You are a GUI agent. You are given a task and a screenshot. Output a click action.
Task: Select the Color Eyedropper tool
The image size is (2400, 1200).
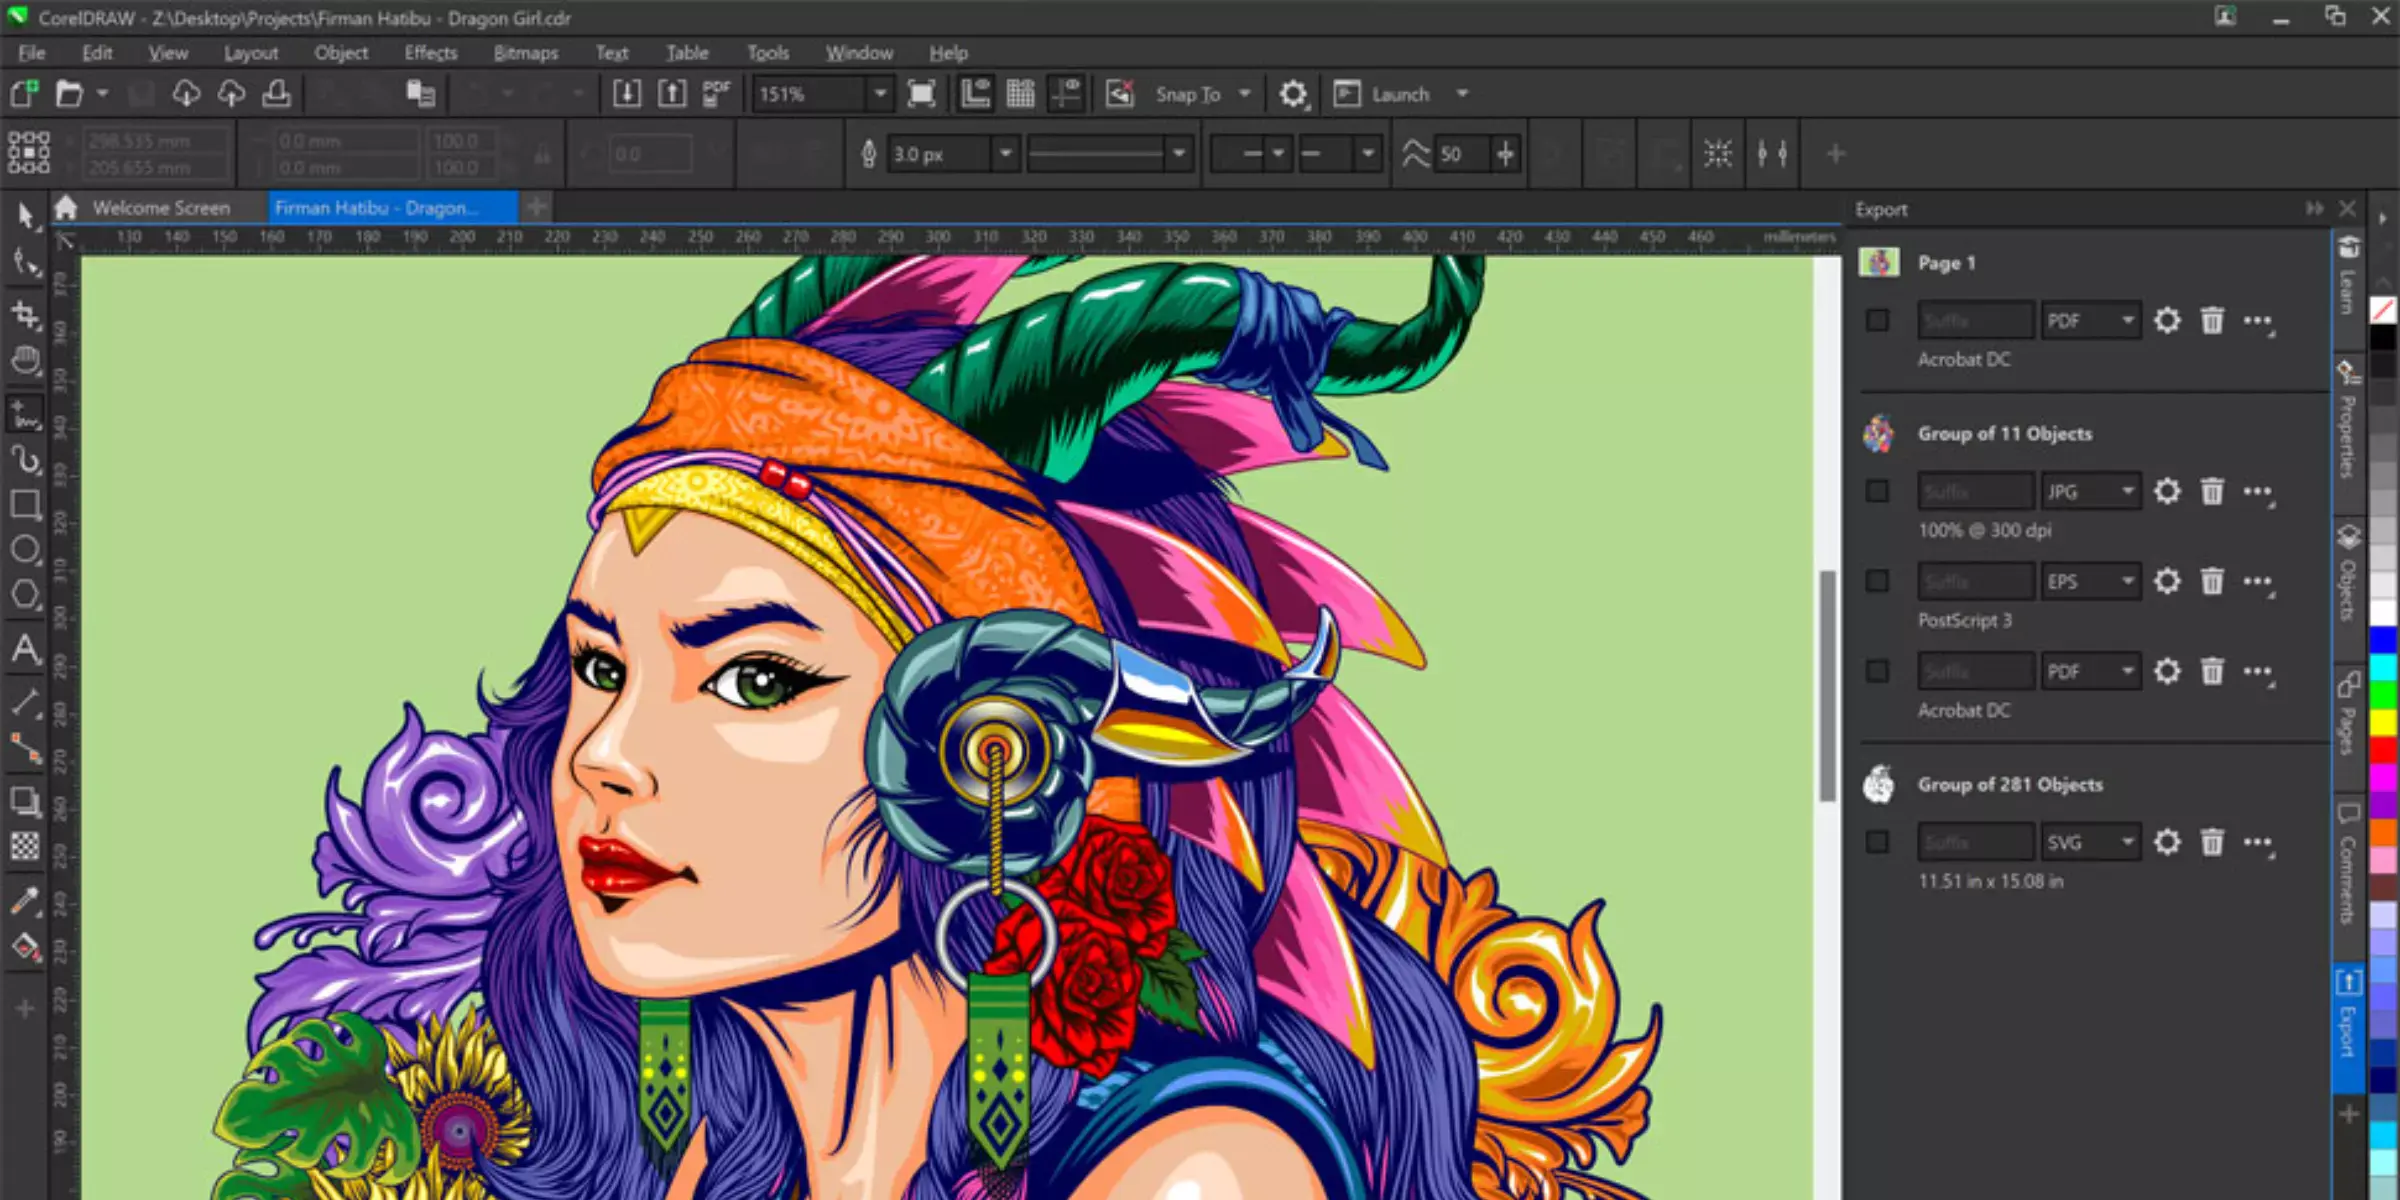pos(25,901)
